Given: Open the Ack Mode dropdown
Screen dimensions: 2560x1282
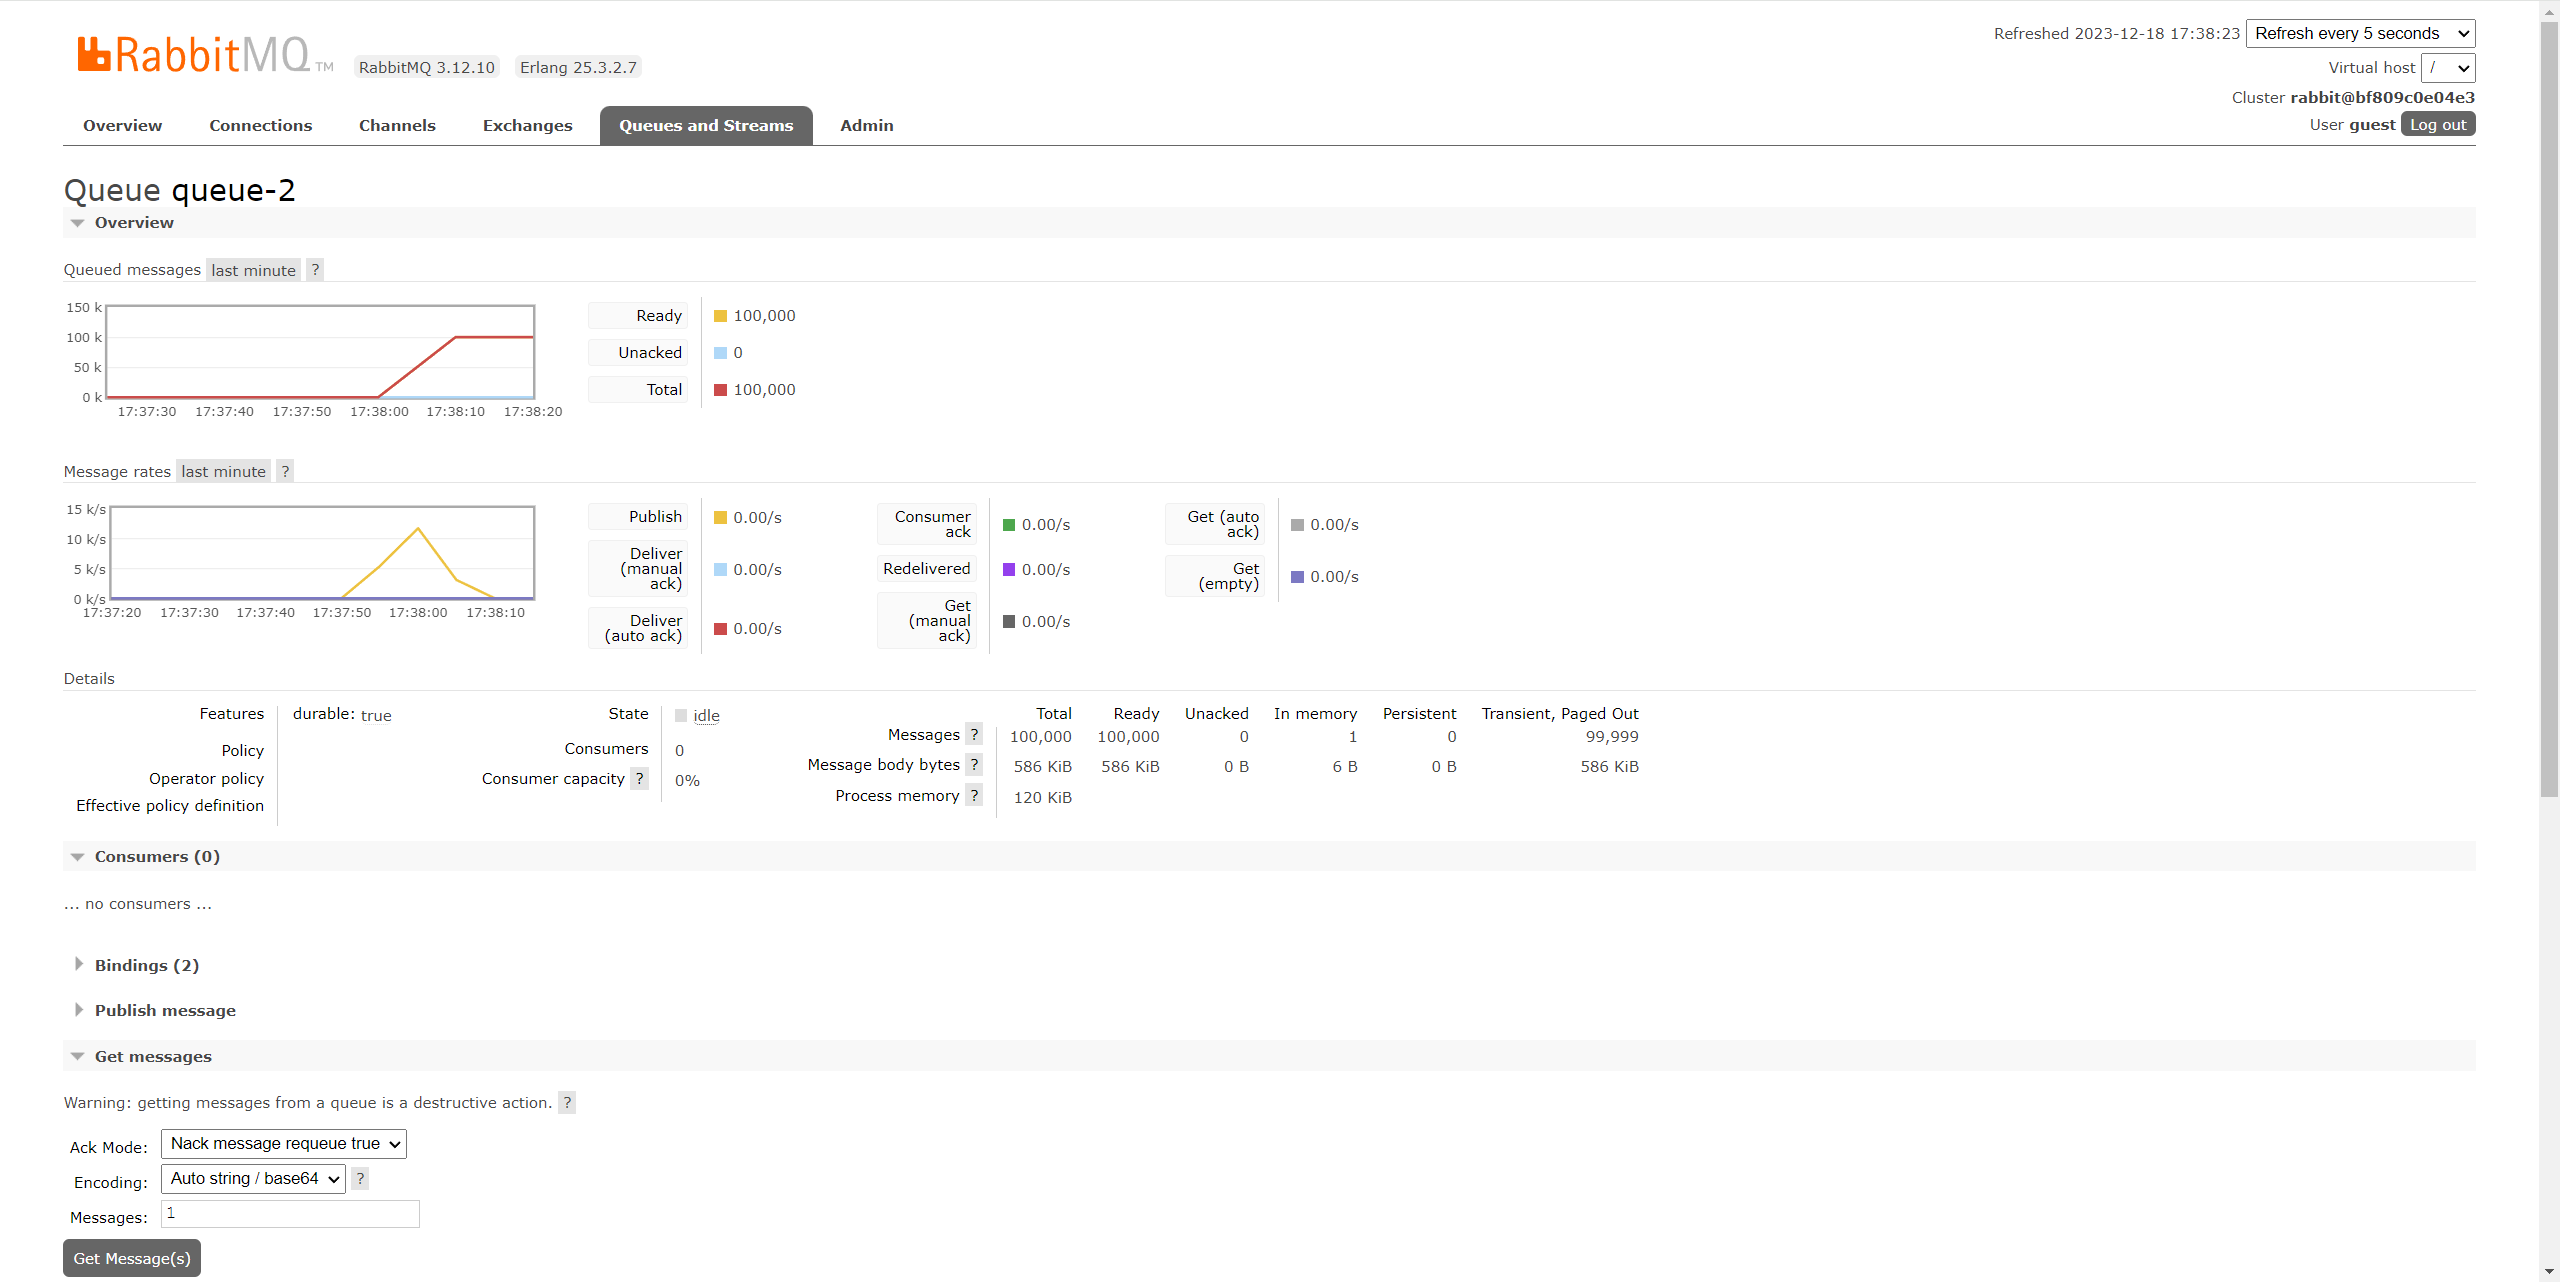Looking at the screenshot, I should click(284, 1144).
